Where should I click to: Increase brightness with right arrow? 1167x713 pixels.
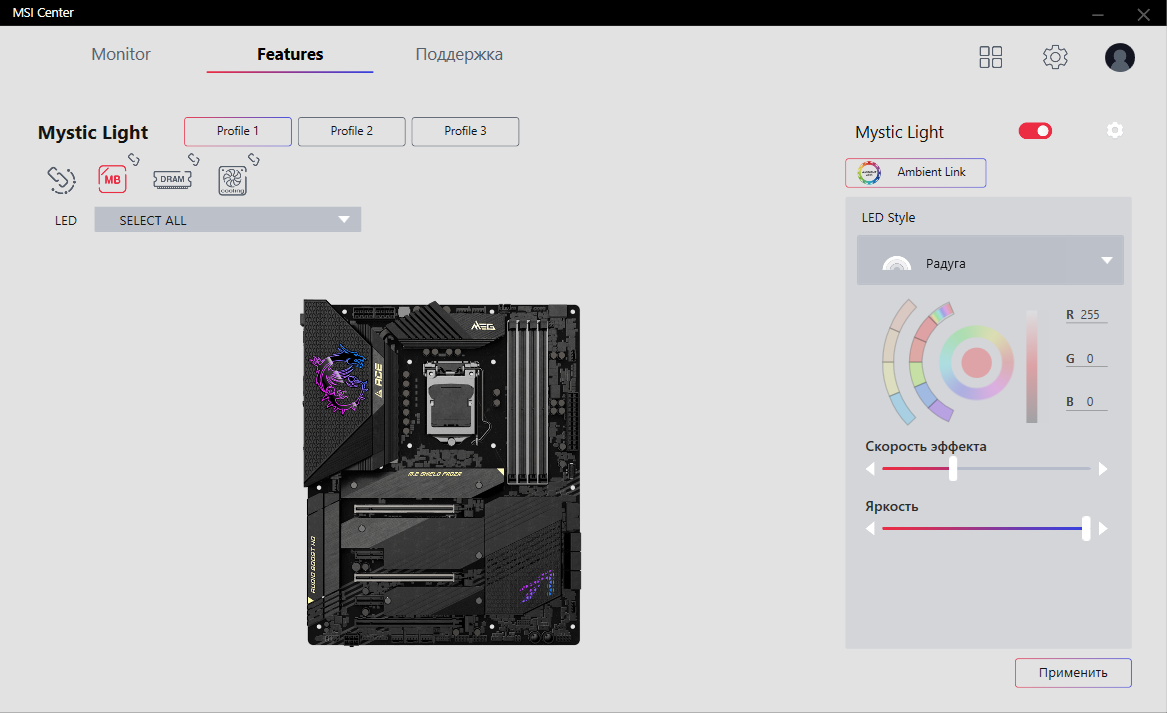pyautogui.click(x=1103, y=528)
